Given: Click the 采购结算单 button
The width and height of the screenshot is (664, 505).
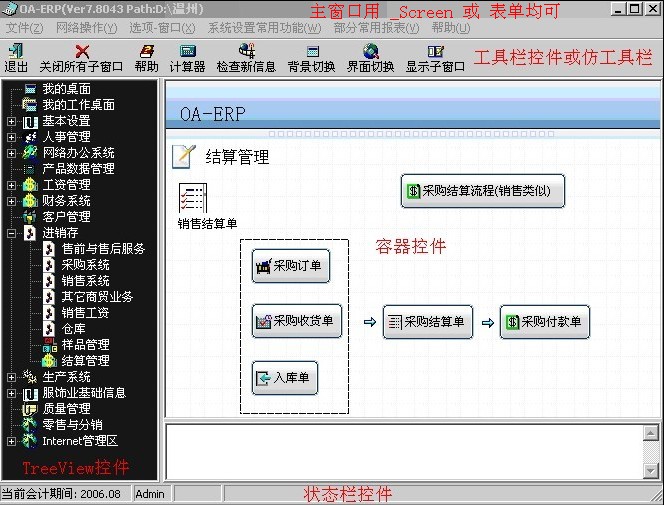Looking at the screenshot, I should (x=428, y=322).
